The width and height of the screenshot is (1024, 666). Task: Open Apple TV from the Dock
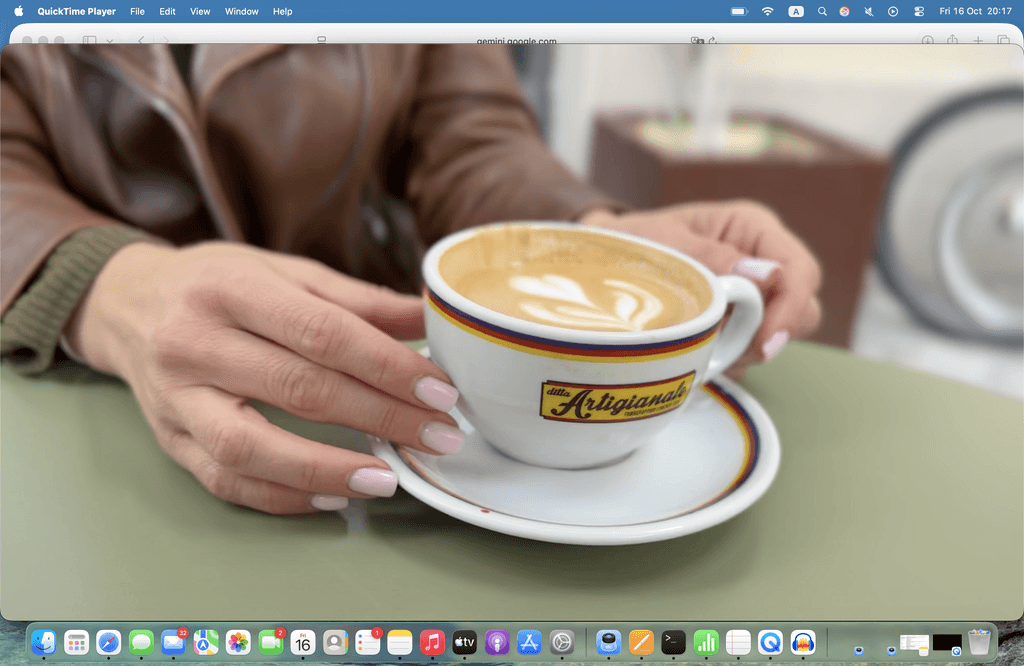click(x=464, y=642)
